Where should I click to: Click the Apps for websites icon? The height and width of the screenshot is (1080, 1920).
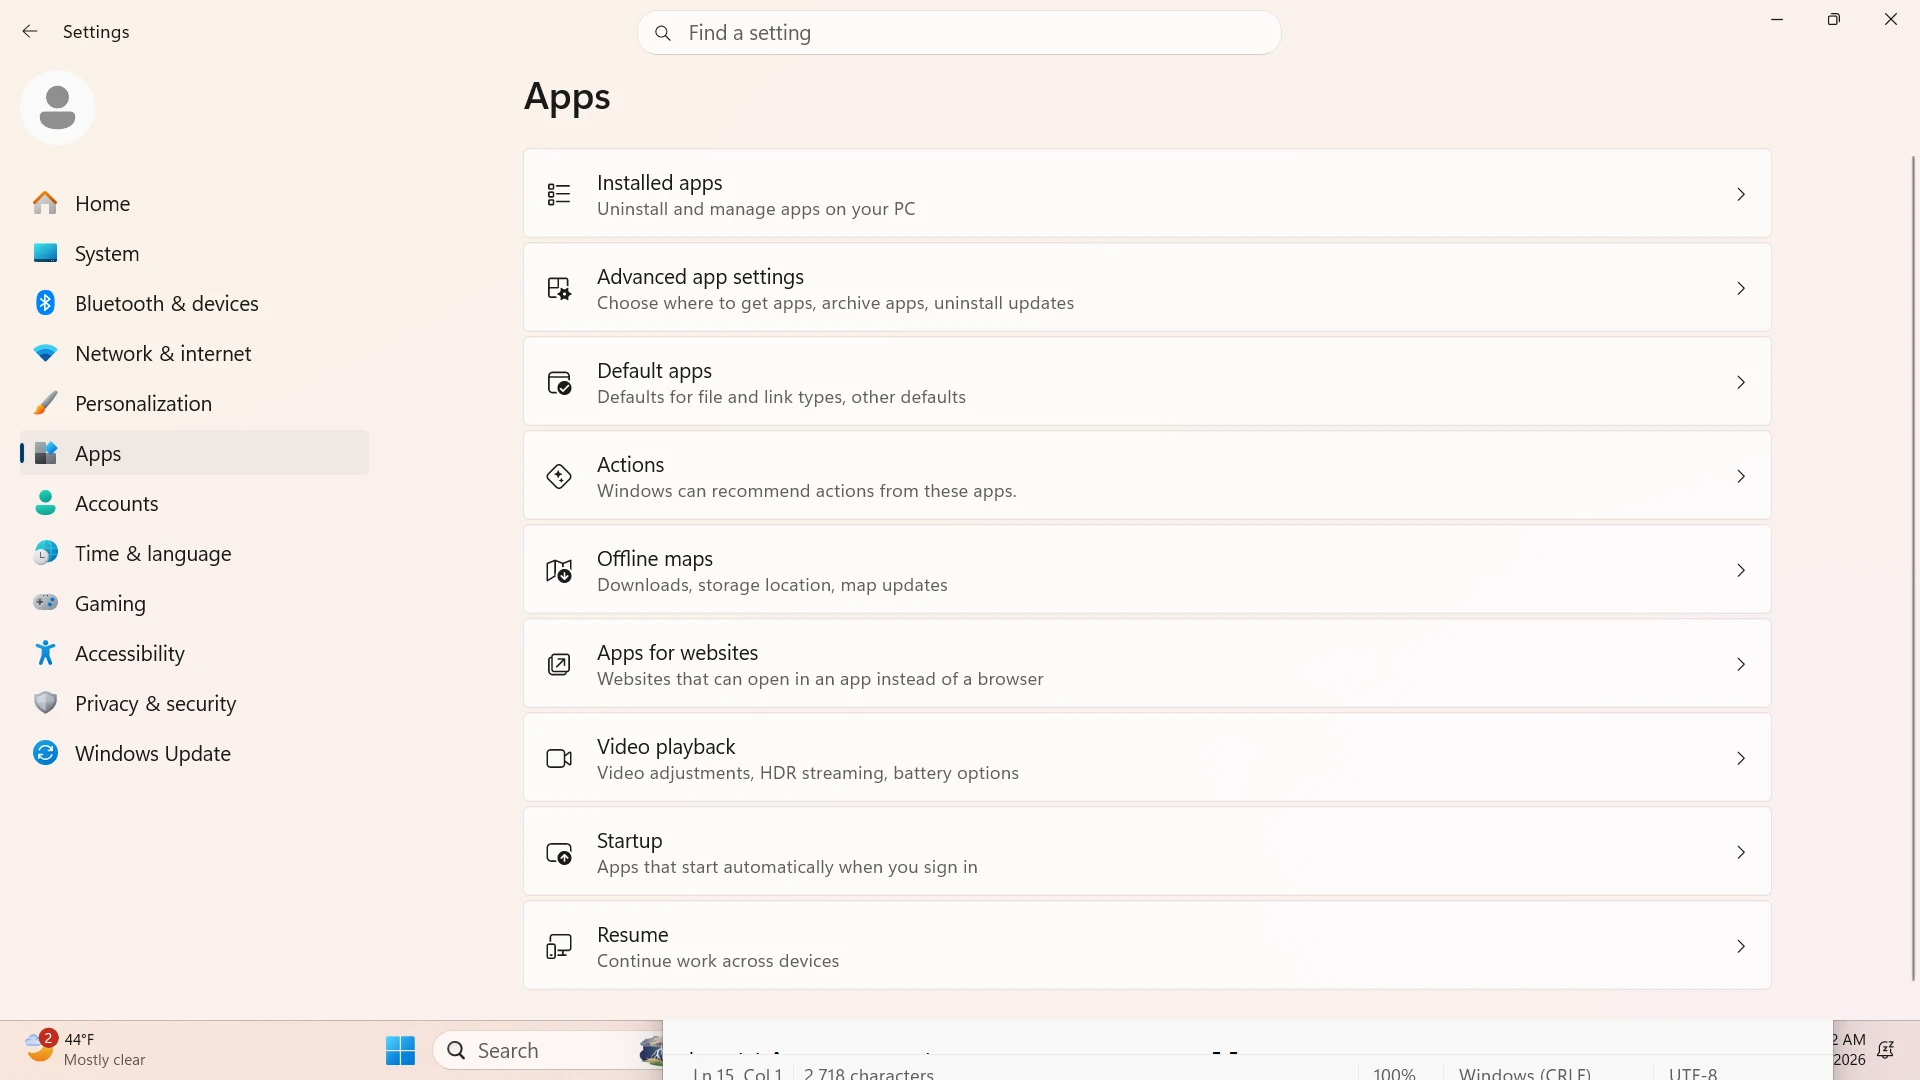(x=559, y=664)
